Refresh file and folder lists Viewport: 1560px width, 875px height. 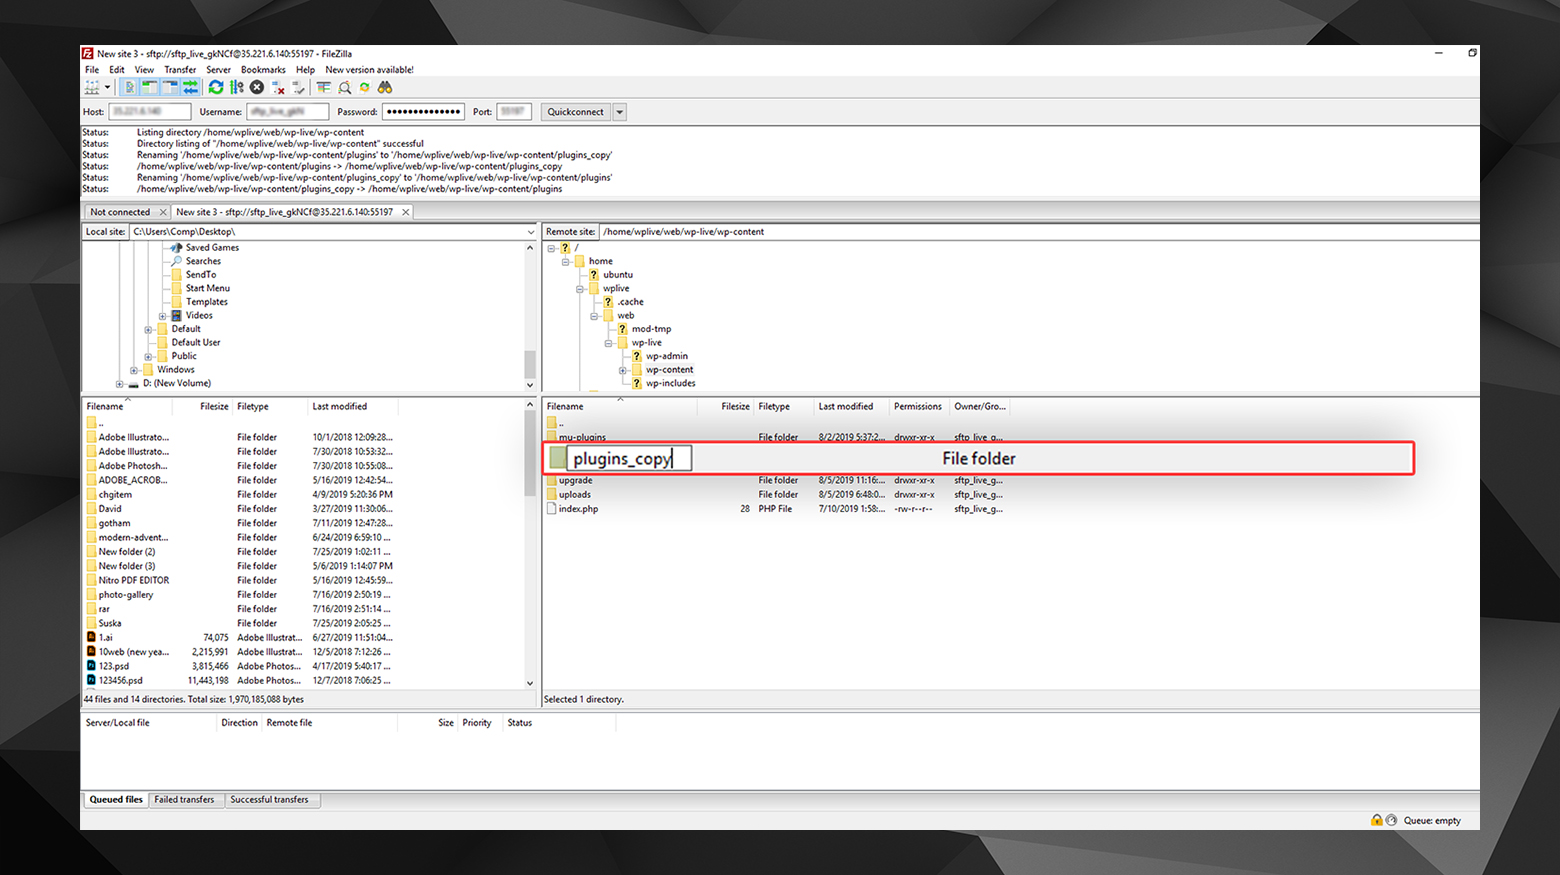tap(216, 88)
